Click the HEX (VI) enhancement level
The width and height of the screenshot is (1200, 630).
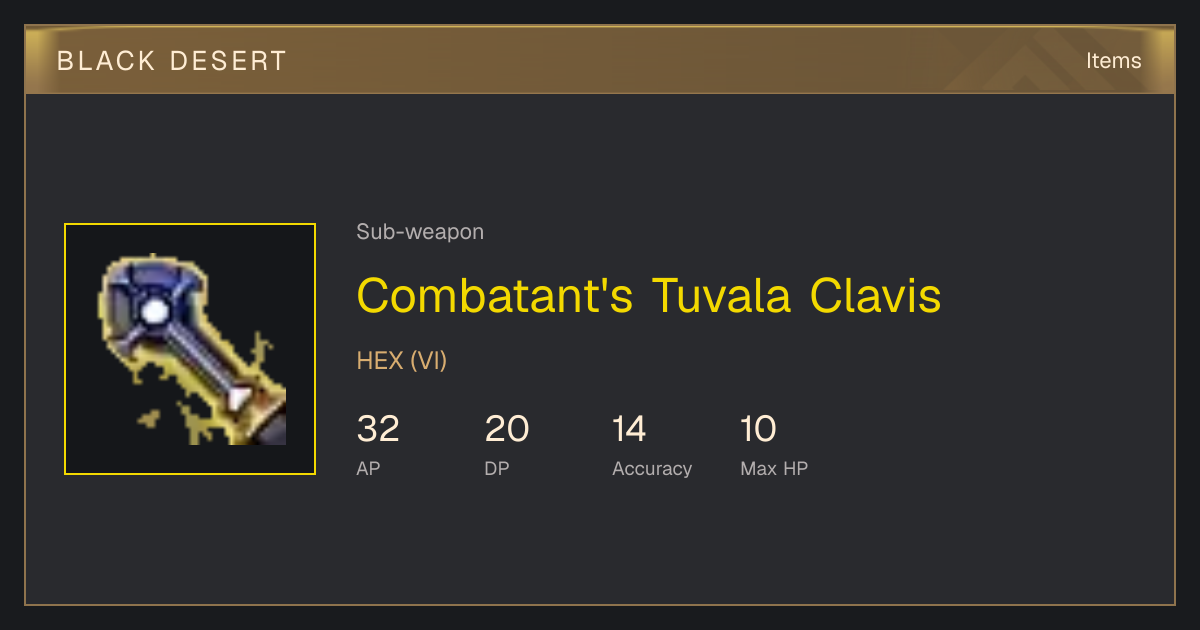click(x=402, y=361)
